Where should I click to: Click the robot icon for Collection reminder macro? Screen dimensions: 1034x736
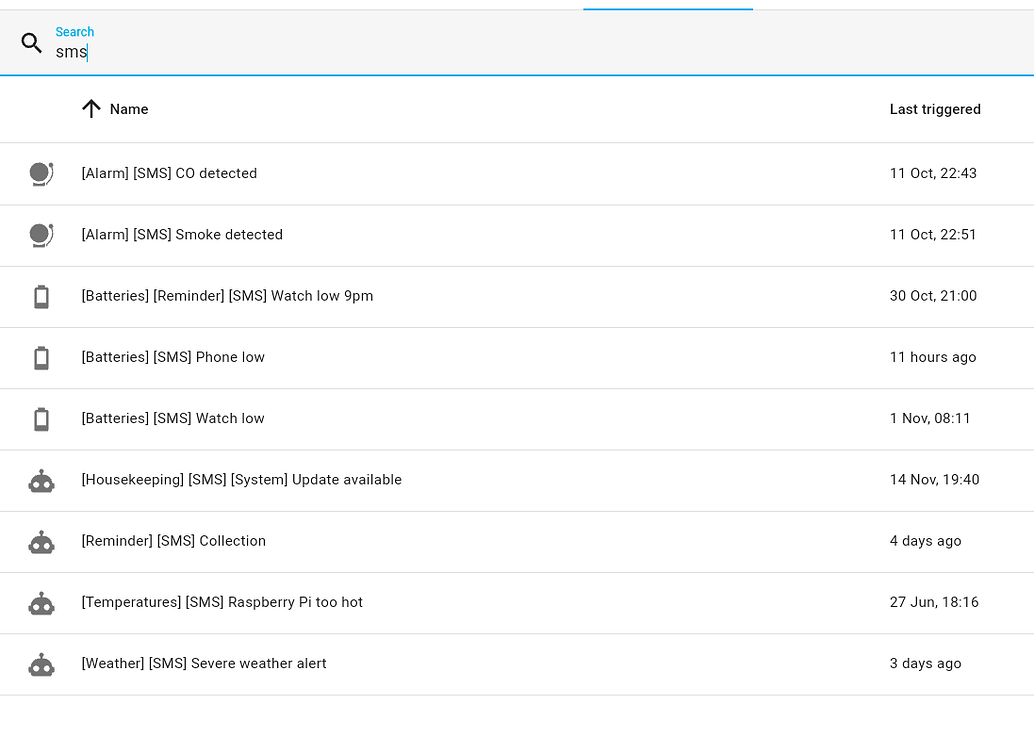coord(41,541)
